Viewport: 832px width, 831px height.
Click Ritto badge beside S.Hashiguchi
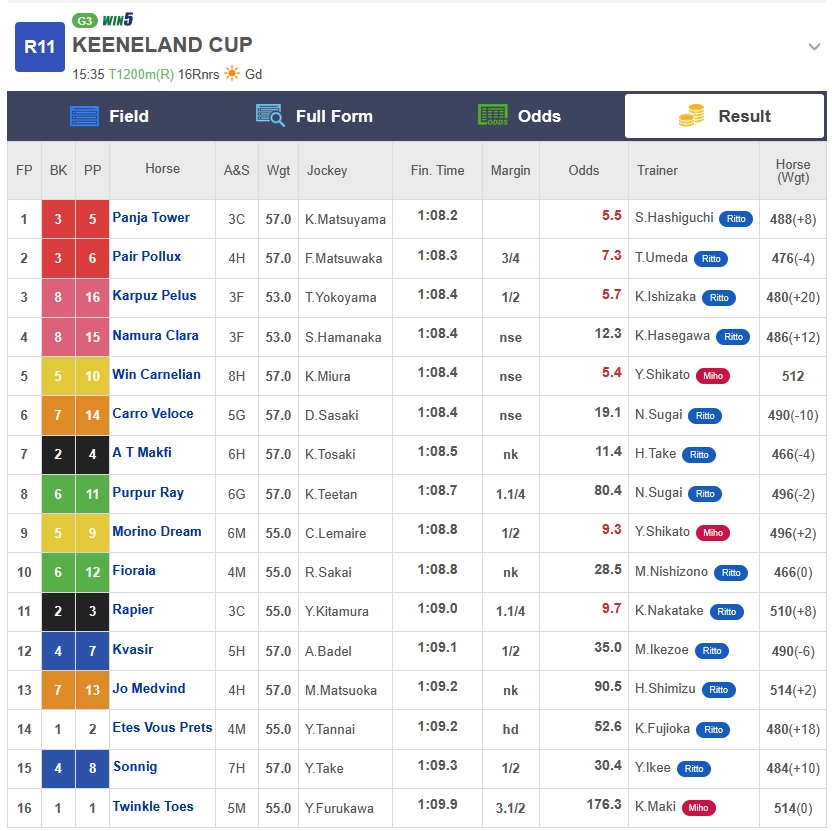(735, 219)
